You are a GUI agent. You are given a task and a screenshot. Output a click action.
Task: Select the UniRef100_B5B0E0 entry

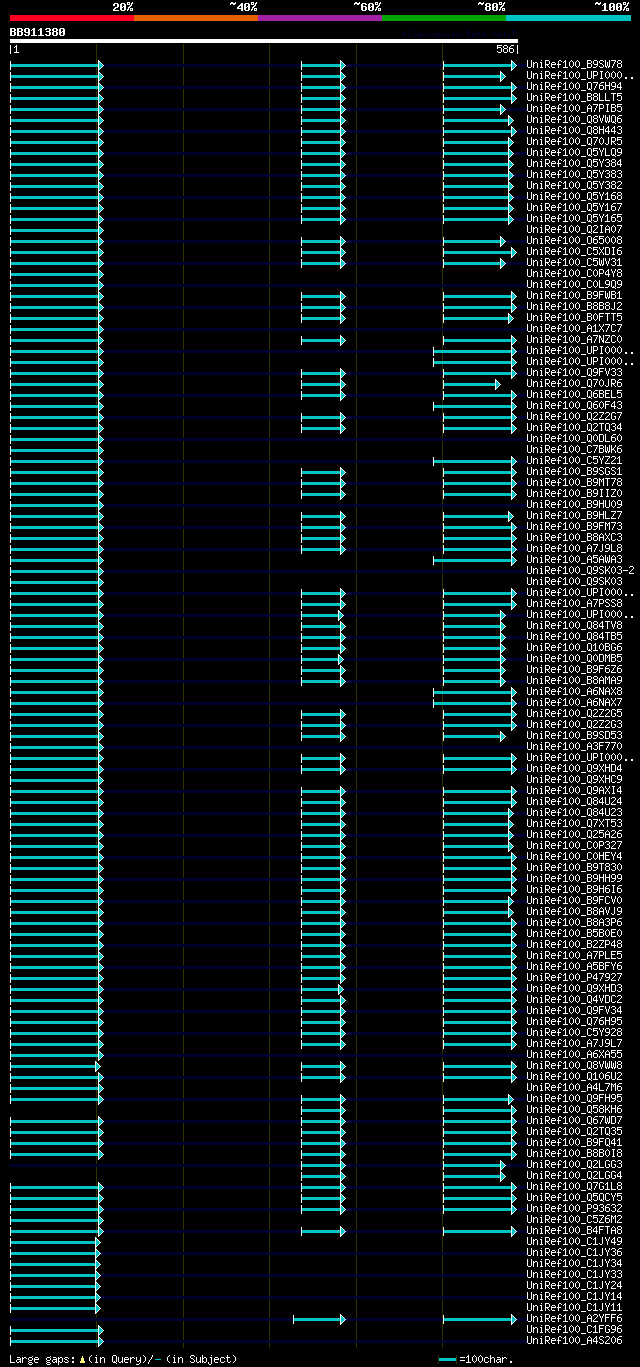pyautogui.click(x=574, y=933)
